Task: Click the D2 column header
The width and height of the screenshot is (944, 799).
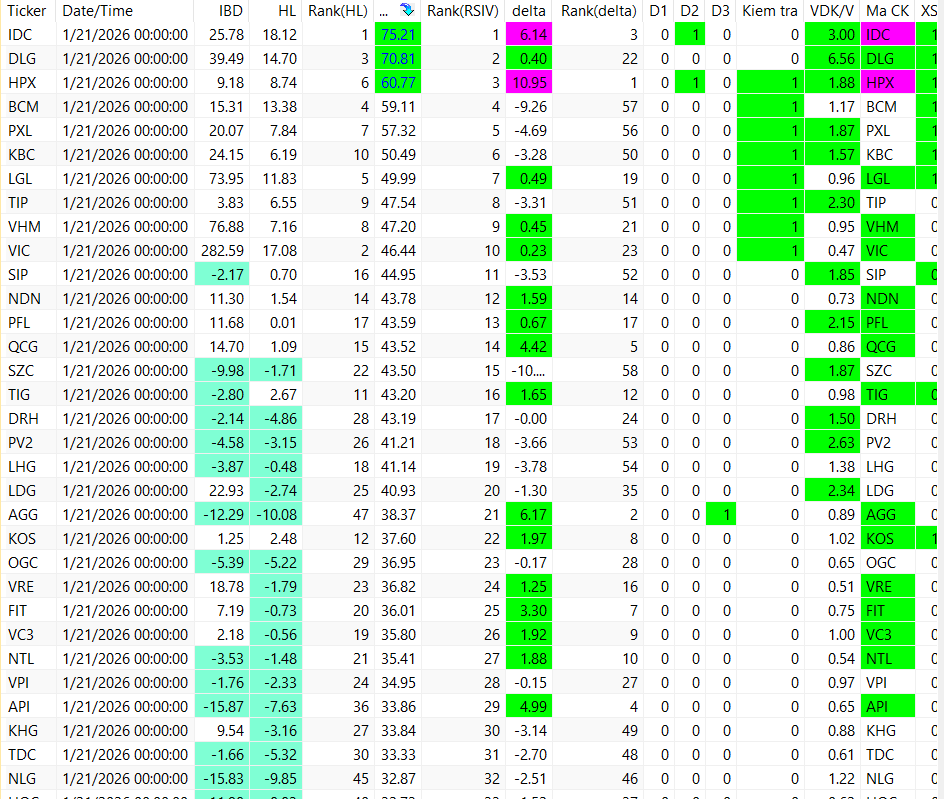Action: pos(690,11)
